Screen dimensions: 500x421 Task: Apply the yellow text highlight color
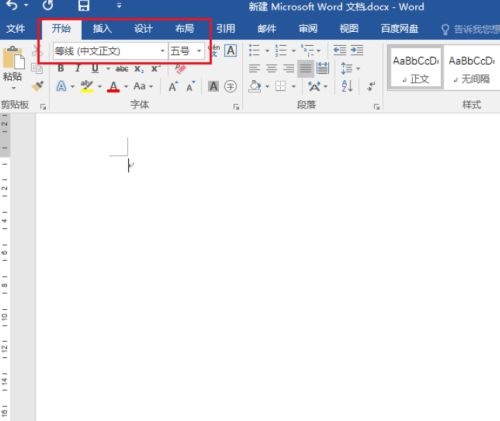pyautogui.click(x=87, y=86)
